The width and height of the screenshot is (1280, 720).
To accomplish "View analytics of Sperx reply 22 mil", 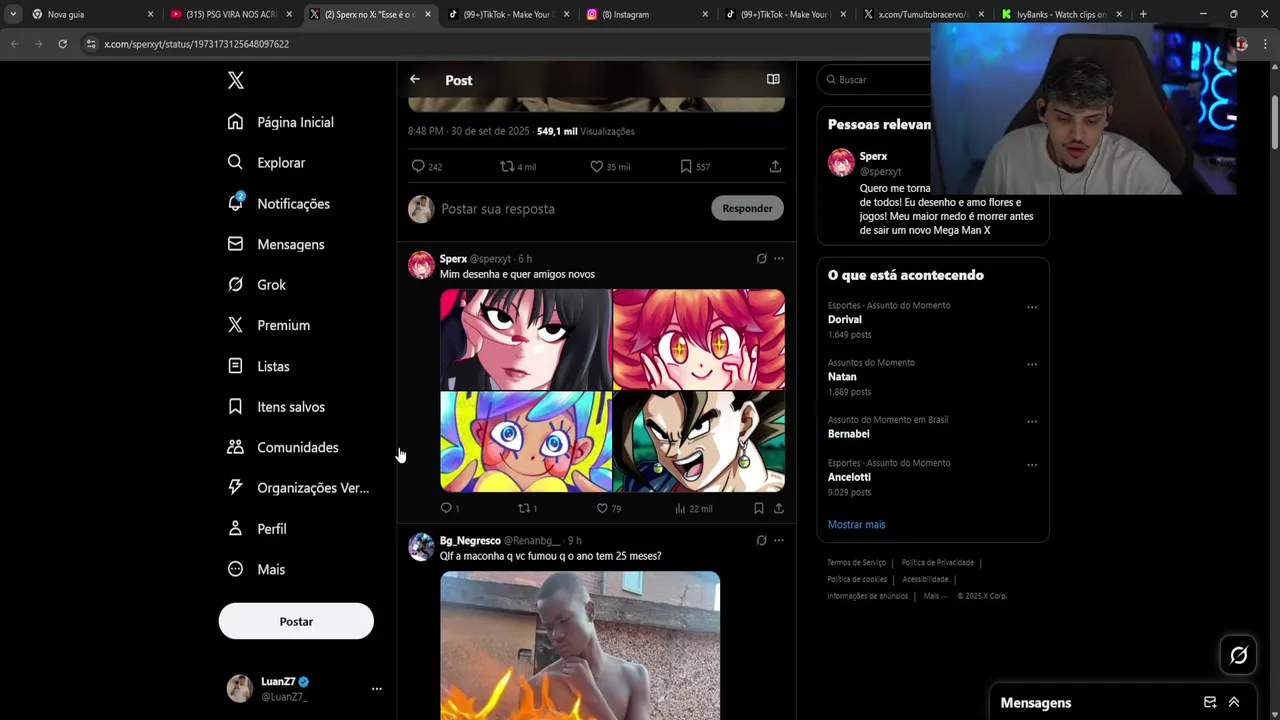I will pyautogui.click(x=693, y=508).
